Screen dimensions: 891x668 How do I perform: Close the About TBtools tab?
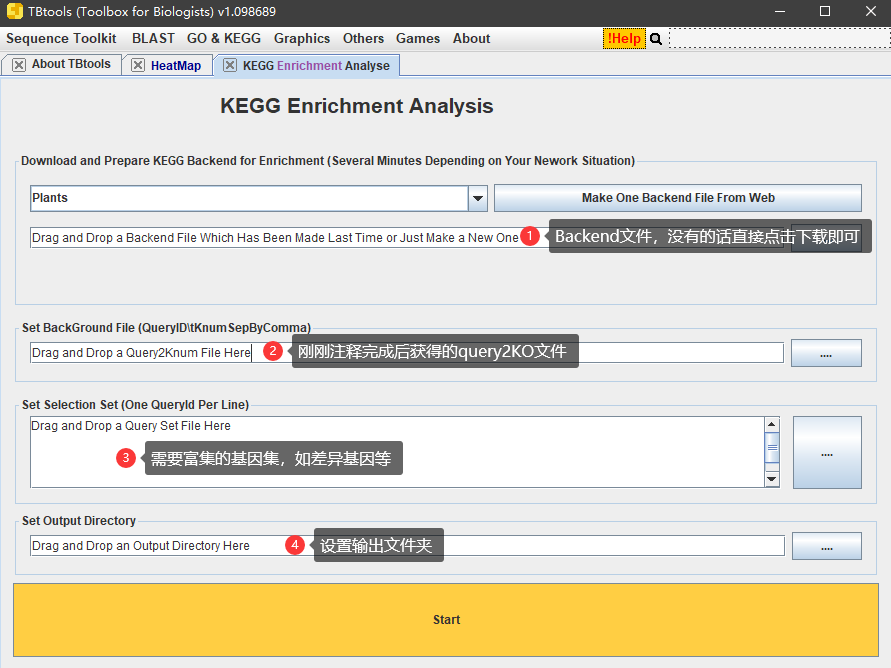coord(19,65)
